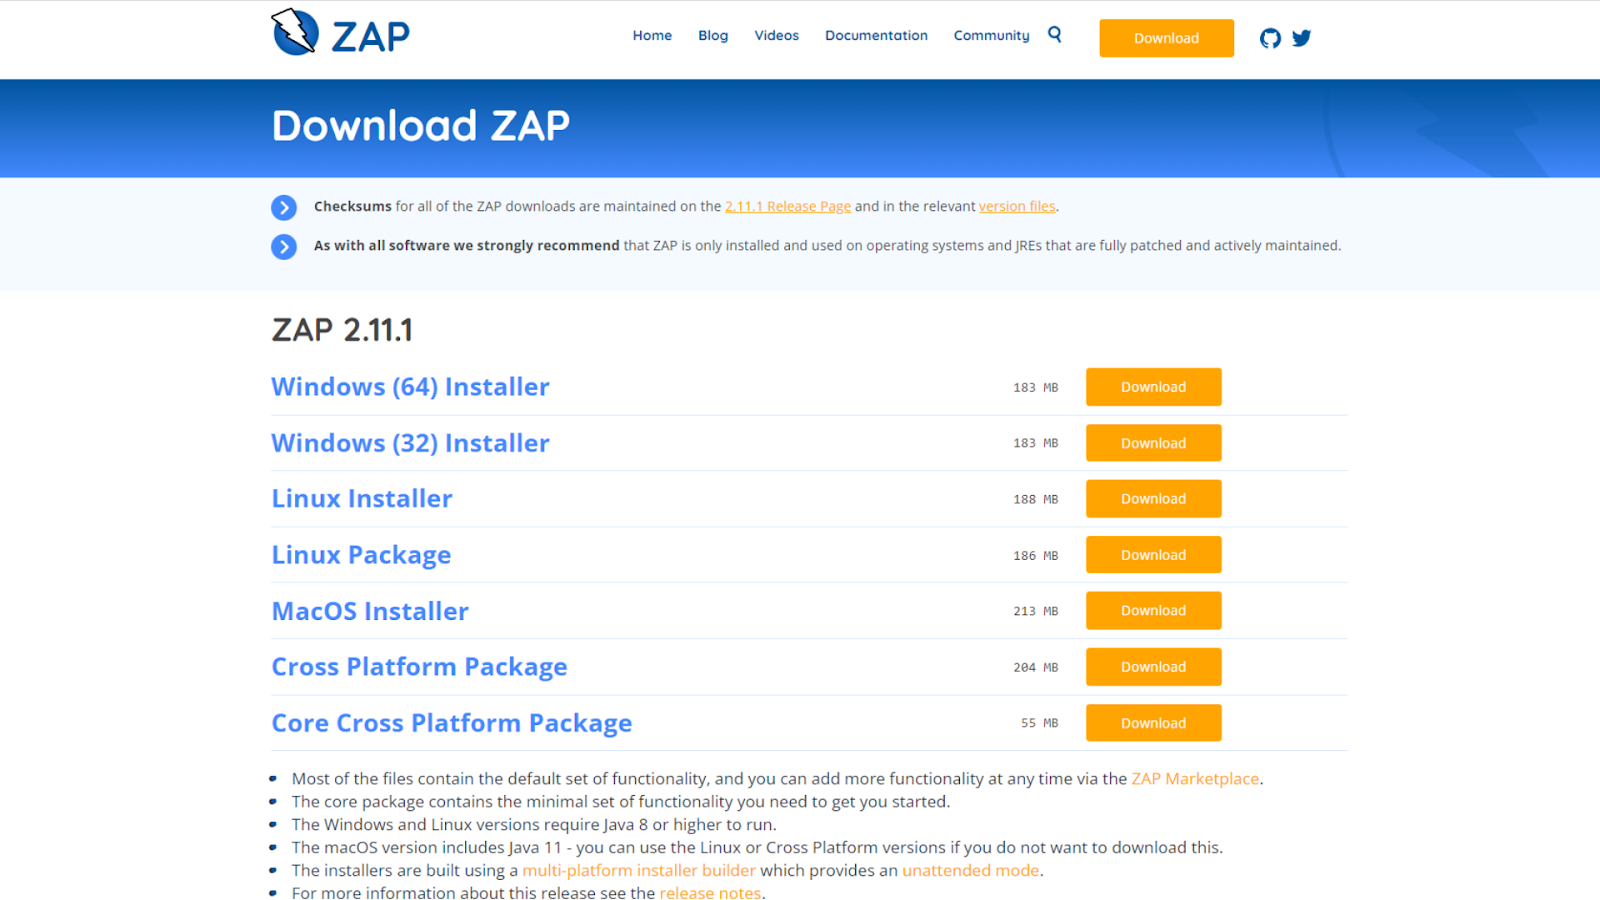The image size is (1600, 900).
Task: Click the Windows (64) Installer title
Action: (x=410, y=387)
